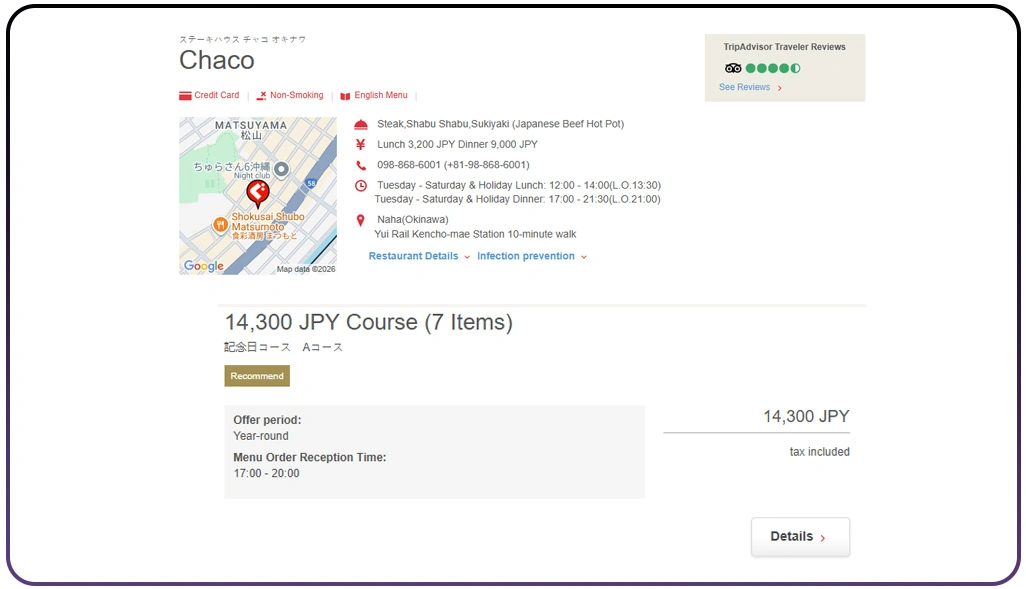Click the Google logo on the map

[x=203, y=266]
